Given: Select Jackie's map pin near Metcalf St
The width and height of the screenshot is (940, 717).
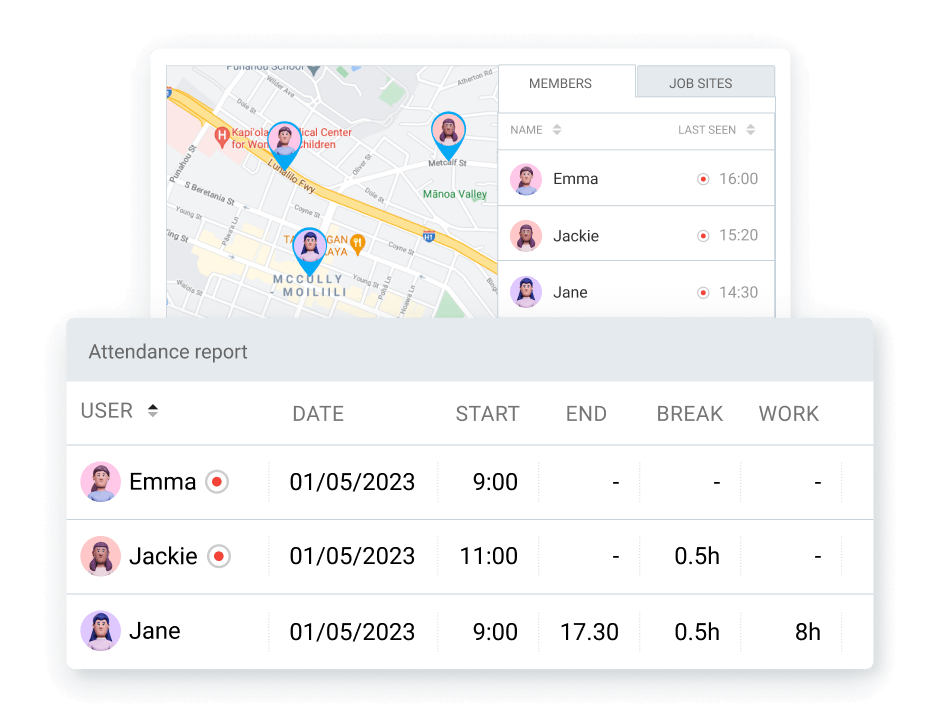Looking at the screenshot, I should (x=448, y=135).
